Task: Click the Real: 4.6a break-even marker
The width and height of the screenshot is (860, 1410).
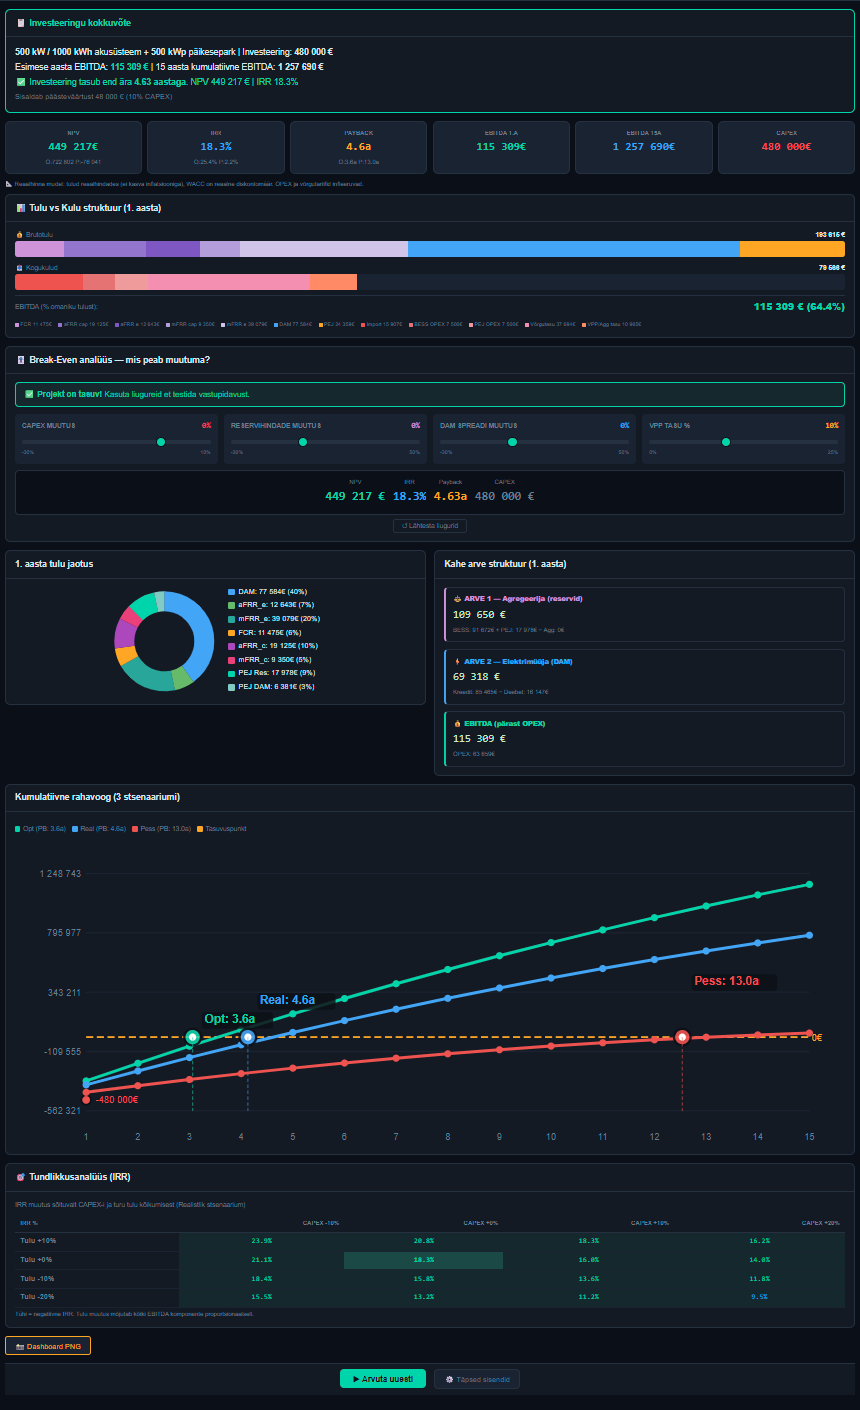Action: pyautogui.click(x=248, y=1037)
